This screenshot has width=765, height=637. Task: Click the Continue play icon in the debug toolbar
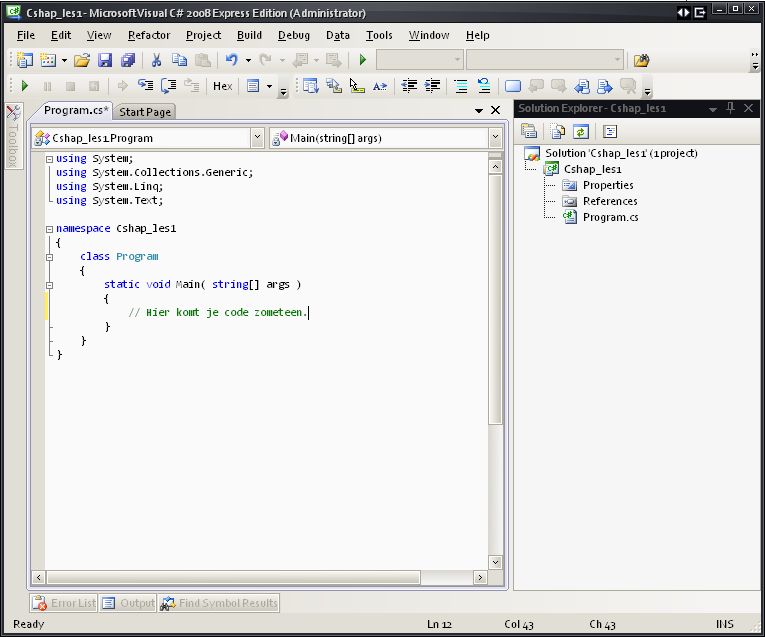(25, 86)
